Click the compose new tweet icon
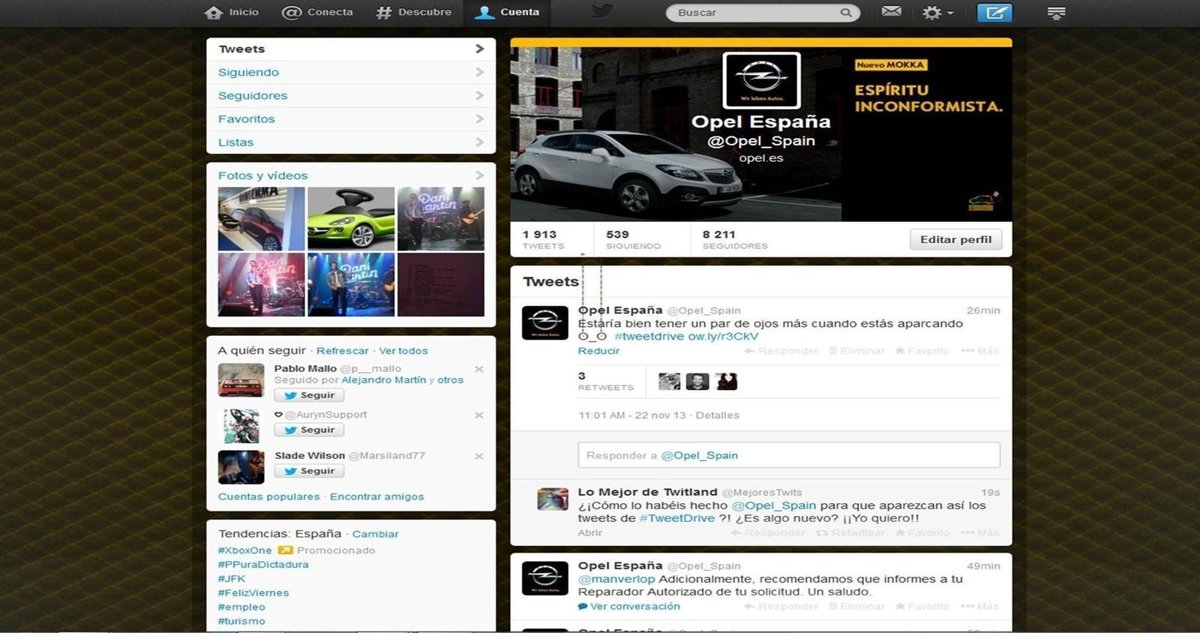This screenshot has height=633, width=1200. 994,13
